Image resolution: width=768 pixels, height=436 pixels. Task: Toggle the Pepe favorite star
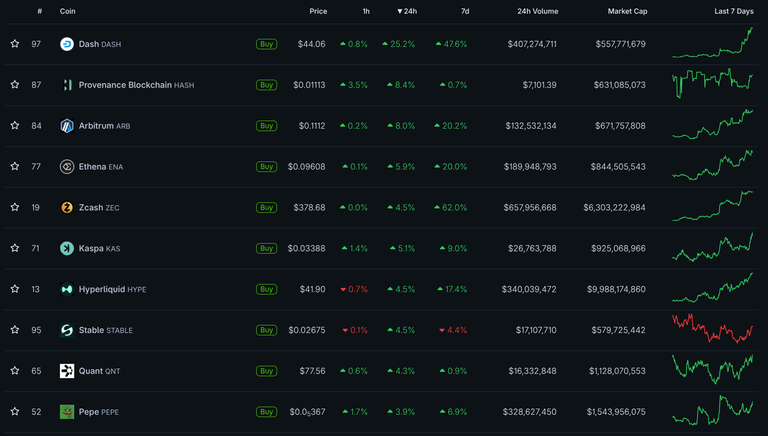(15, 412)
